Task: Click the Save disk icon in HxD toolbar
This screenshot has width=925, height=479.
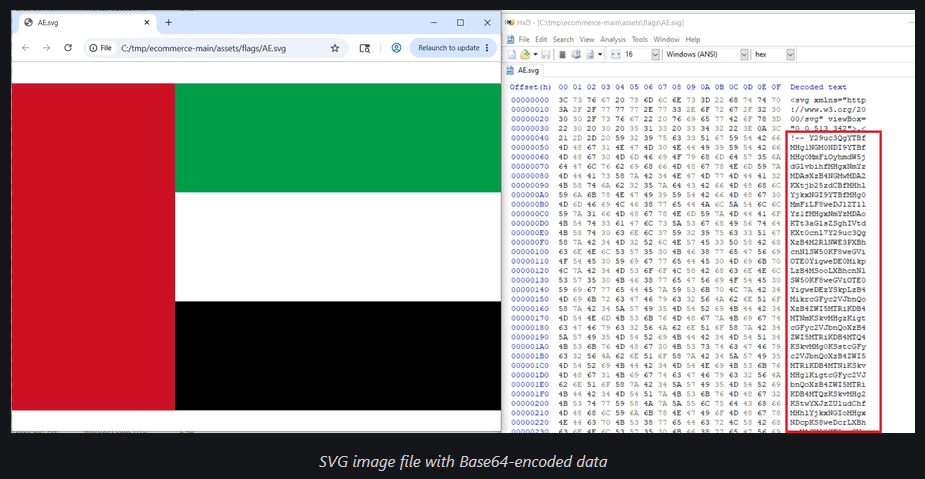Action: tap(546, 54)
